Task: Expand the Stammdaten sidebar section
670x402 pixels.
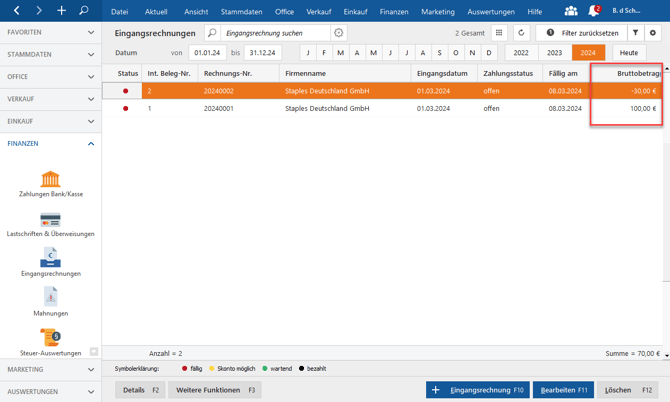Action: click(50, 55)
